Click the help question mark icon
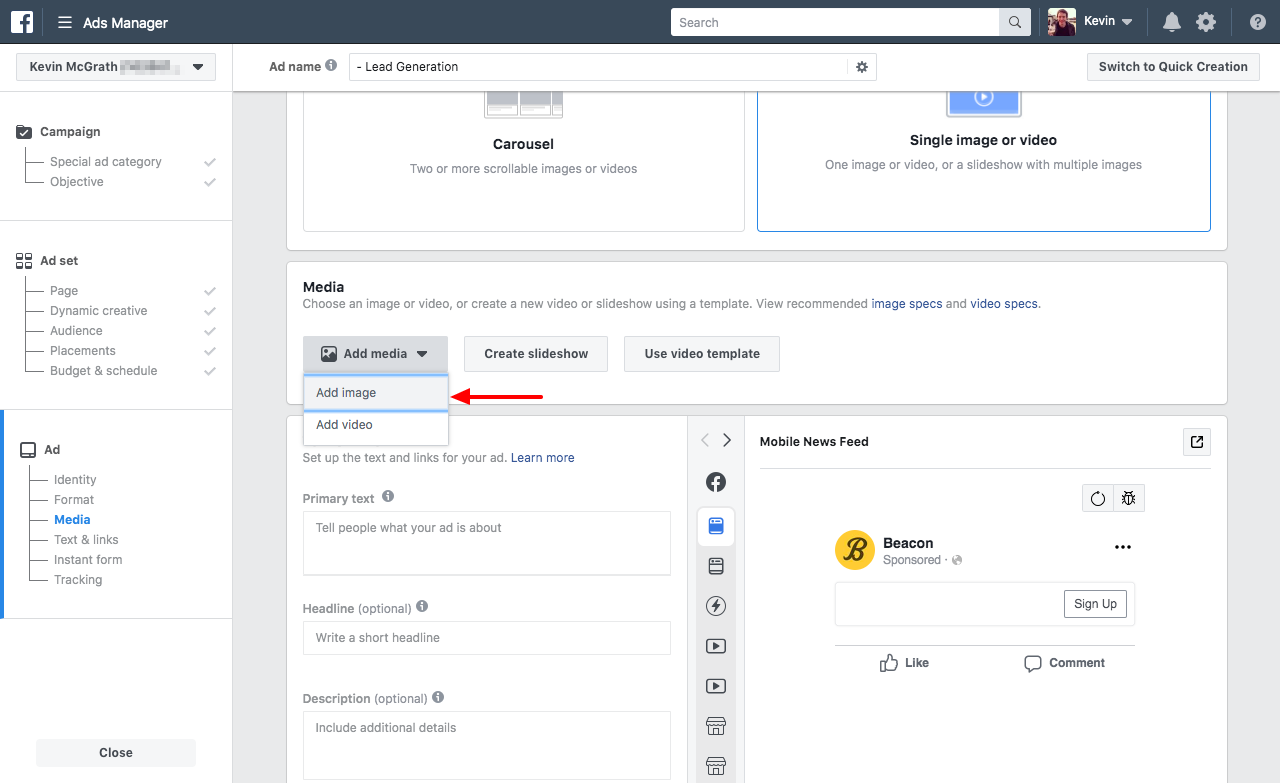 [x=1258, y=22]
